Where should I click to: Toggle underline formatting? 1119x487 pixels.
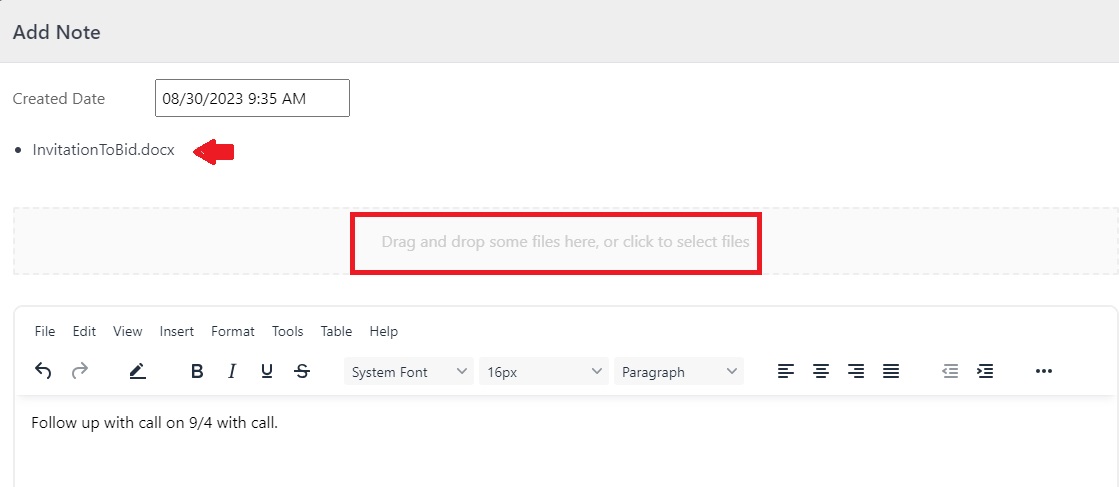click(267, 371)
